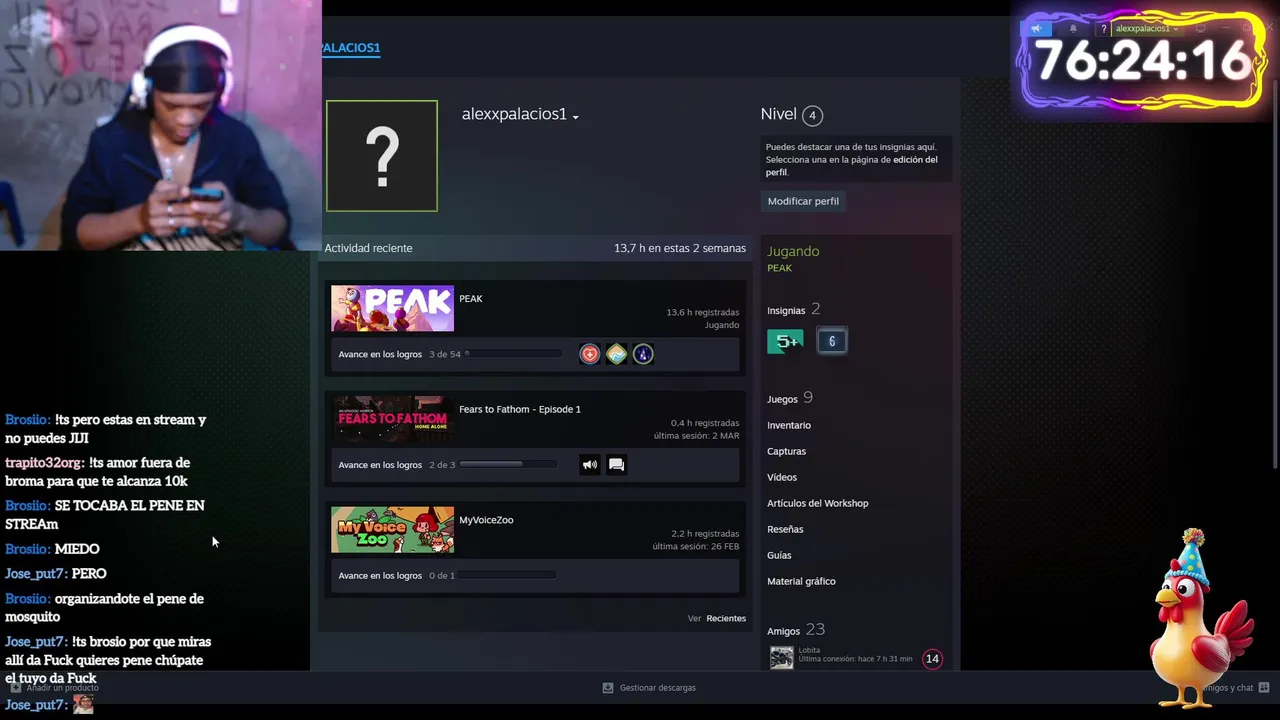Open Avance en los logros for PEAK
This screenshot has height=720, width=1280.
point(380,354)
